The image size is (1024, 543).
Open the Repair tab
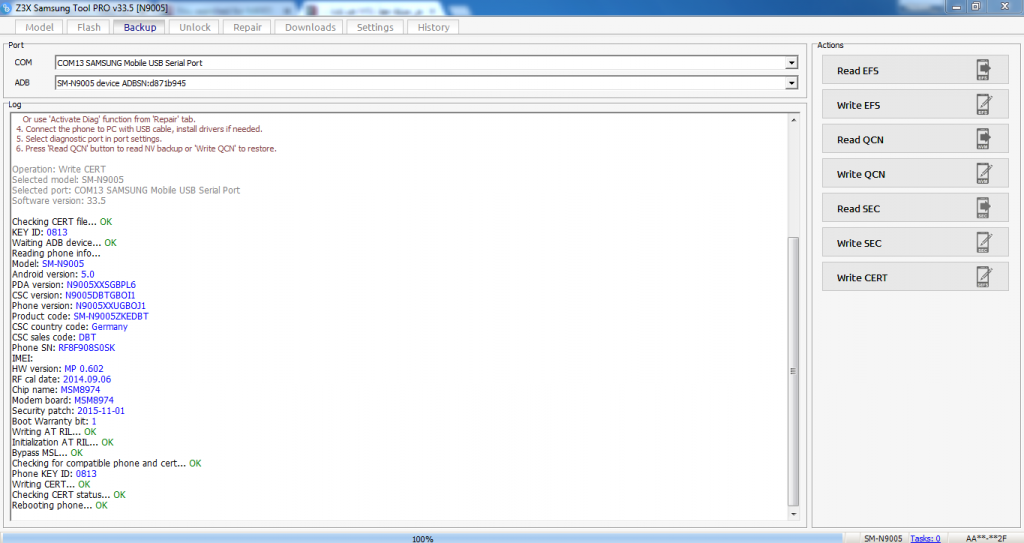(248, 27)
